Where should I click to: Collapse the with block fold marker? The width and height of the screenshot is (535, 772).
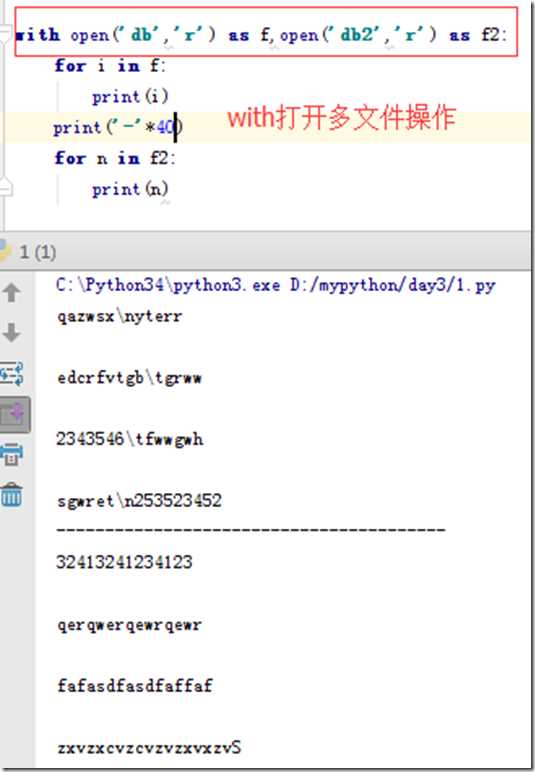[4, 34]
